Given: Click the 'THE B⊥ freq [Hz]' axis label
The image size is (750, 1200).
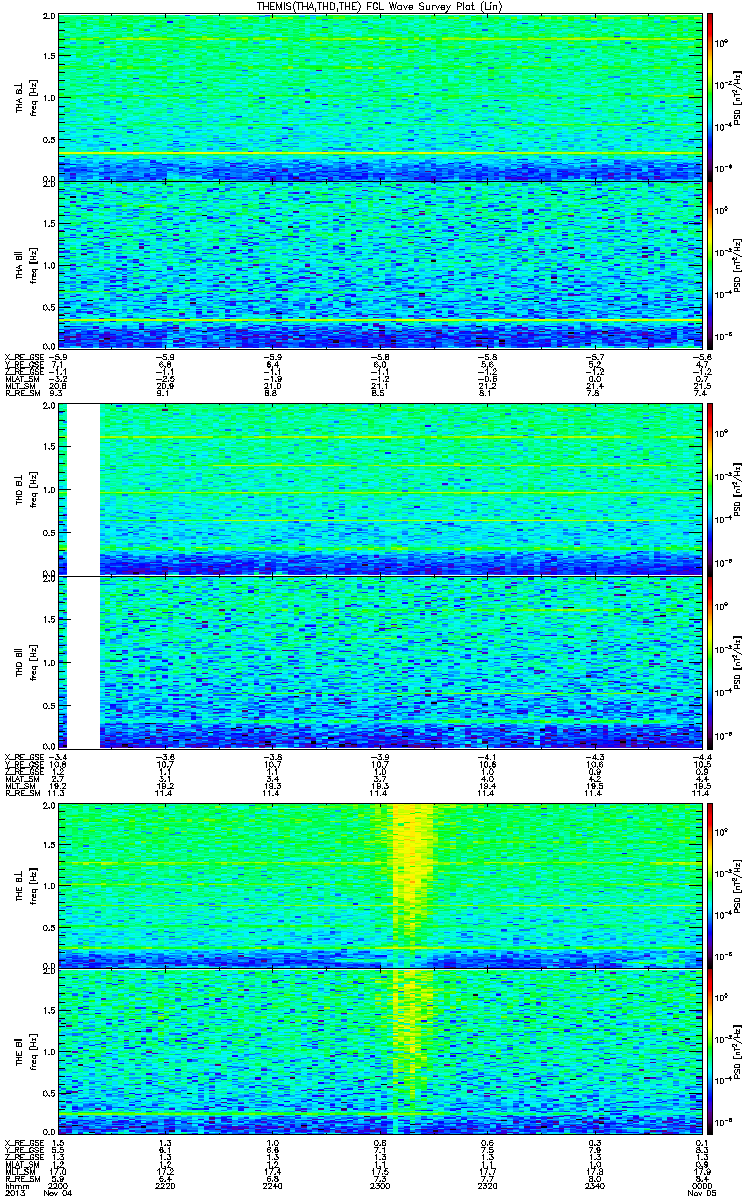Looking at the screenshot, I should click(25, 886).
